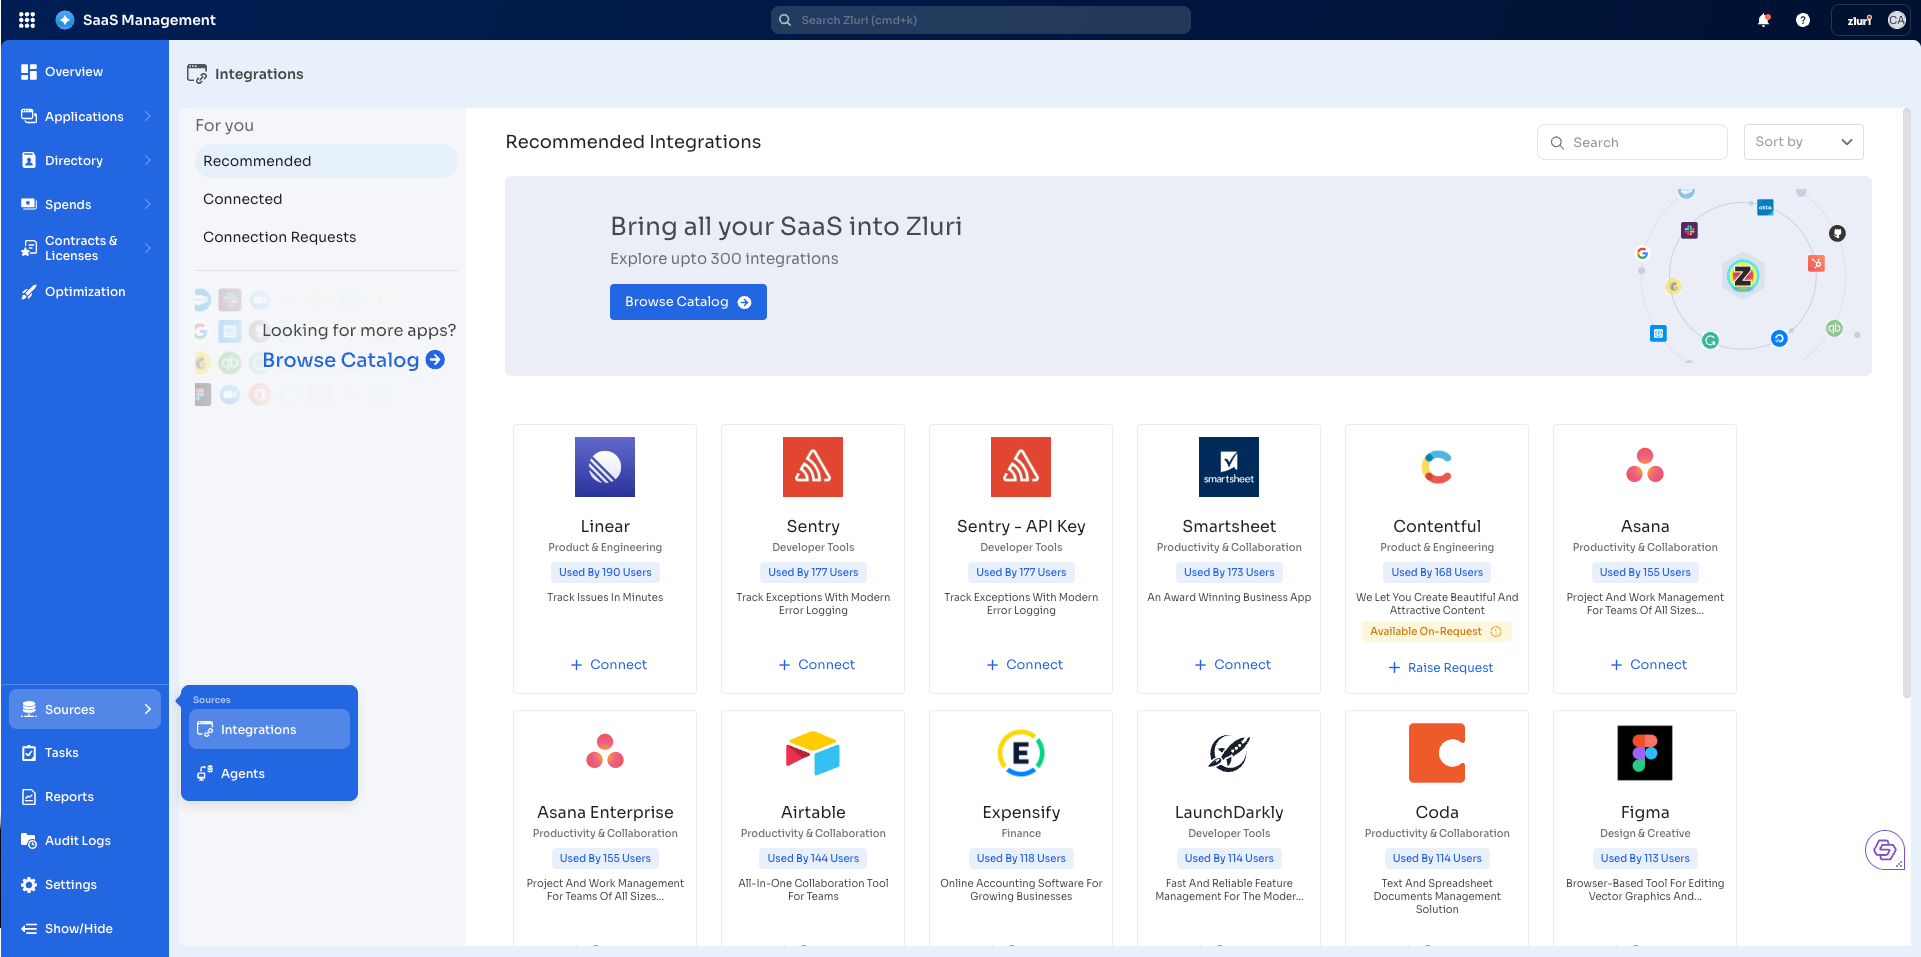Click the Asana app logo

(x=1645, y=467)
